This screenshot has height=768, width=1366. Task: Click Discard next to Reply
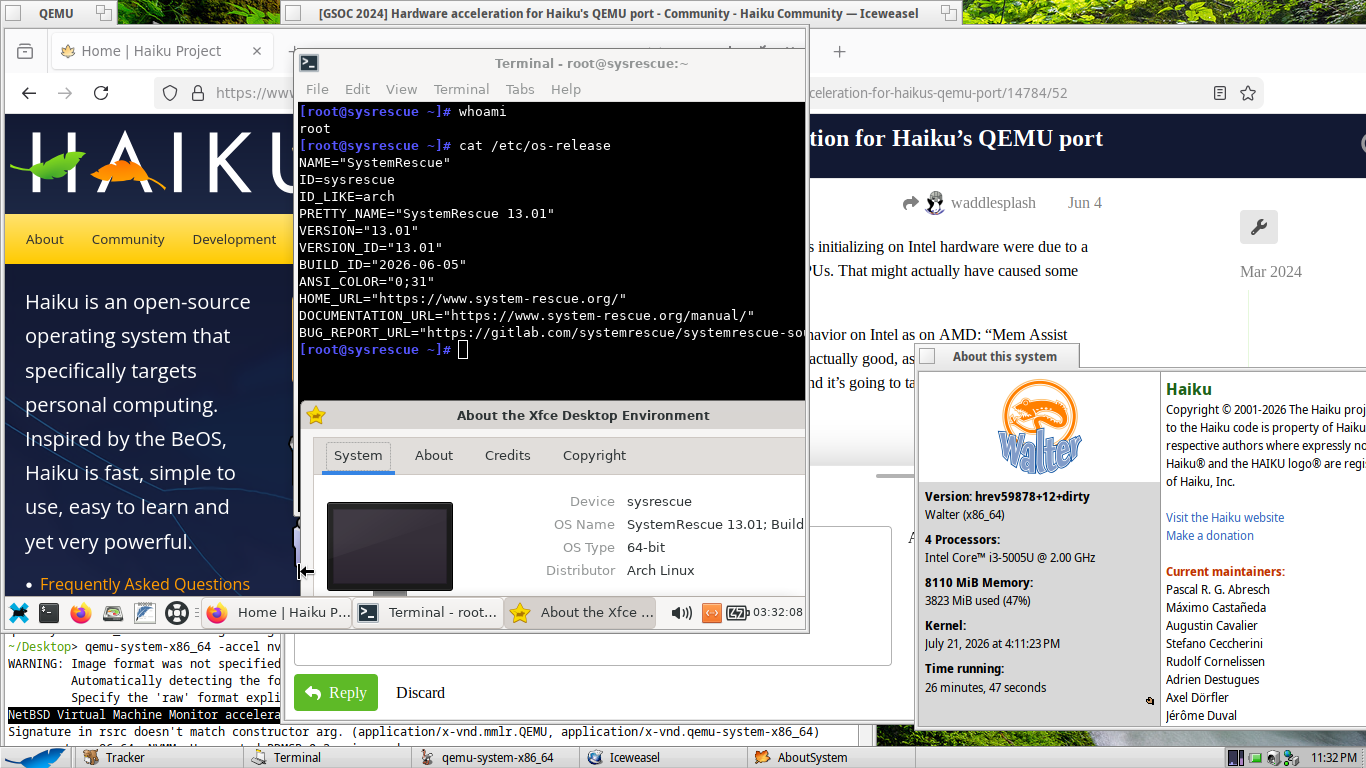tap(420, 693)
